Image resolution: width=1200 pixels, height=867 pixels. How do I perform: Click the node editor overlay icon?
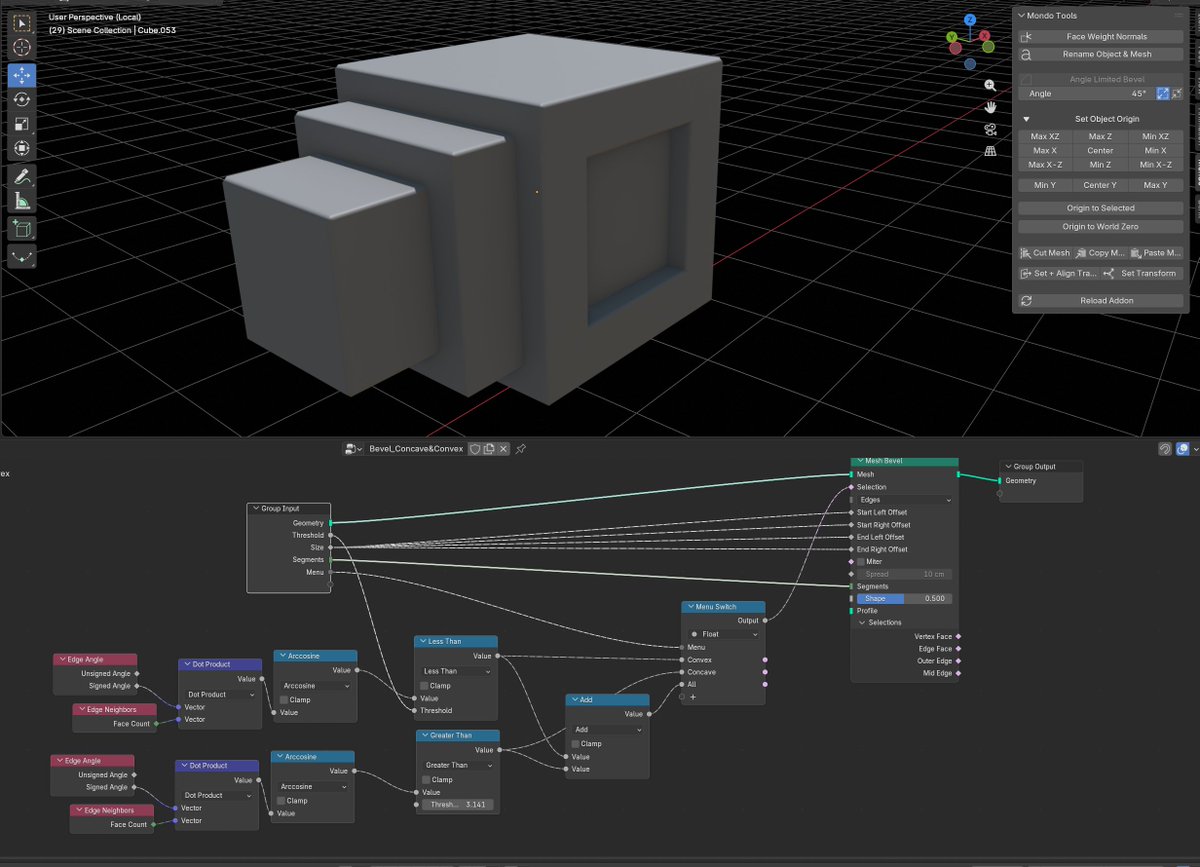pyautogui.click(x=1183, y=450)
